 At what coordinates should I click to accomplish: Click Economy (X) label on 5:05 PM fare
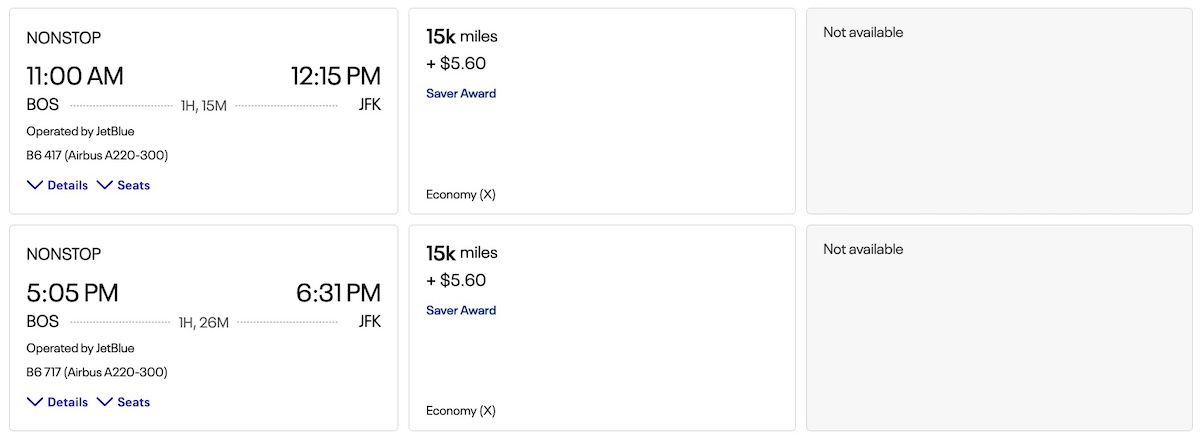(461, 411)
